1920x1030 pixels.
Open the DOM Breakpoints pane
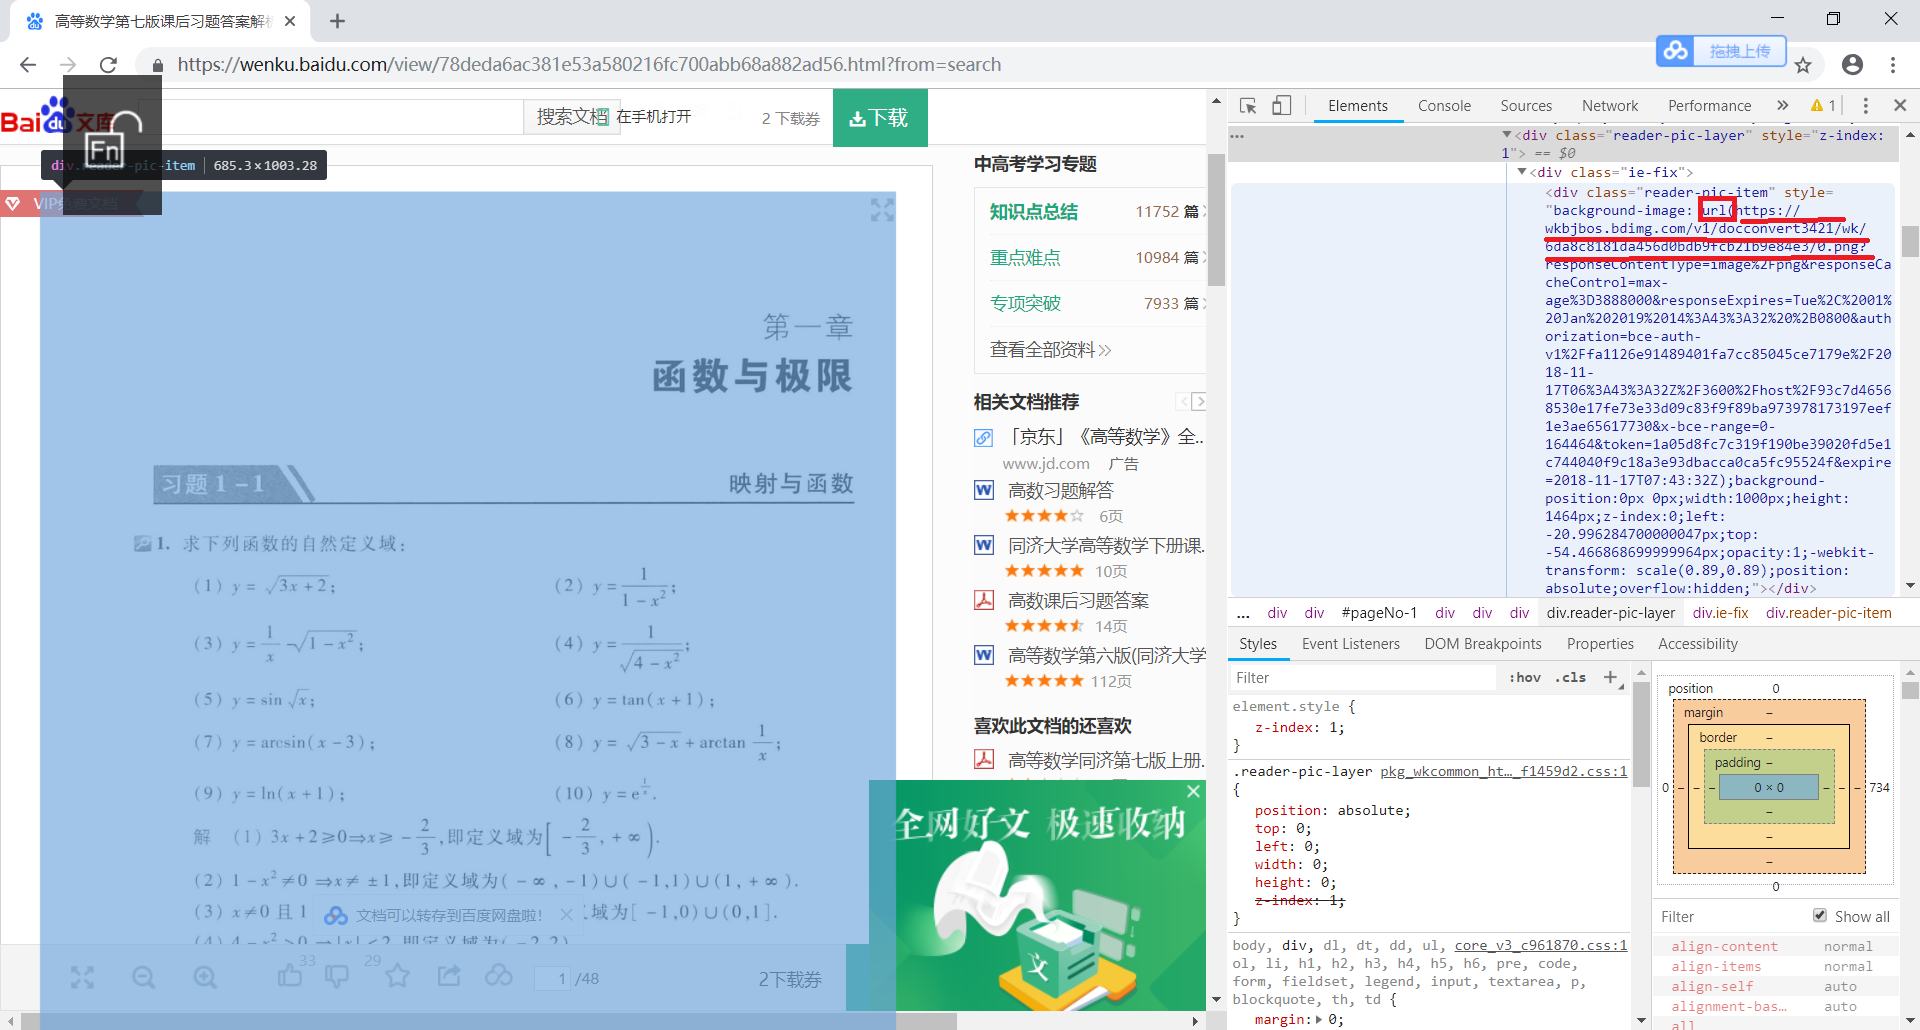tap(1483, 644)
